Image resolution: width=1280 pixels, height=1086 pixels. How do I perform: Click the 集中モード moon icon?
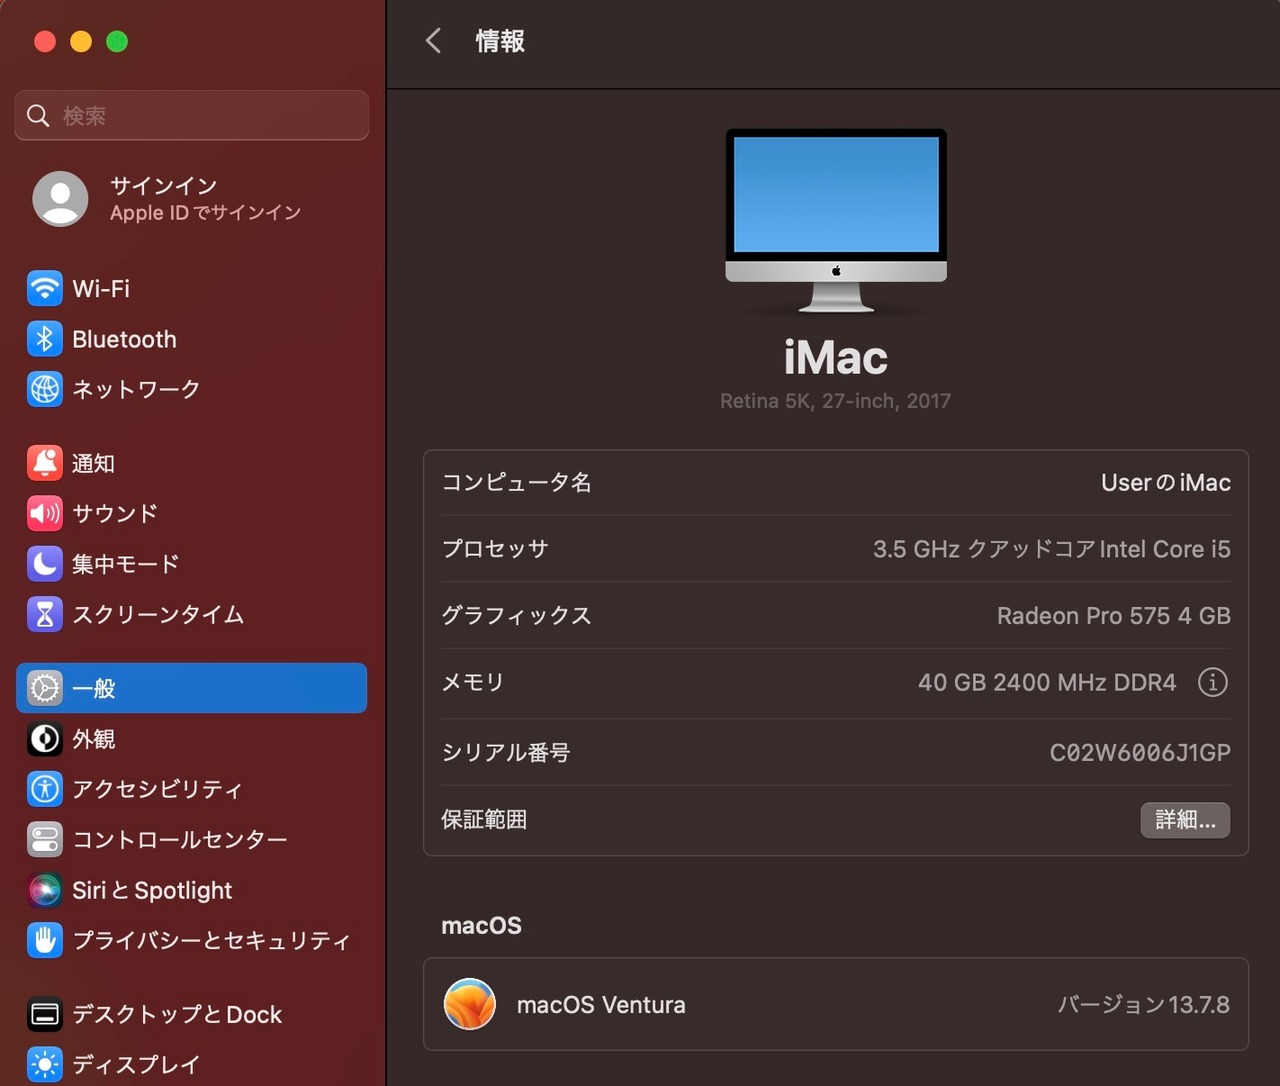click(44, 564)
